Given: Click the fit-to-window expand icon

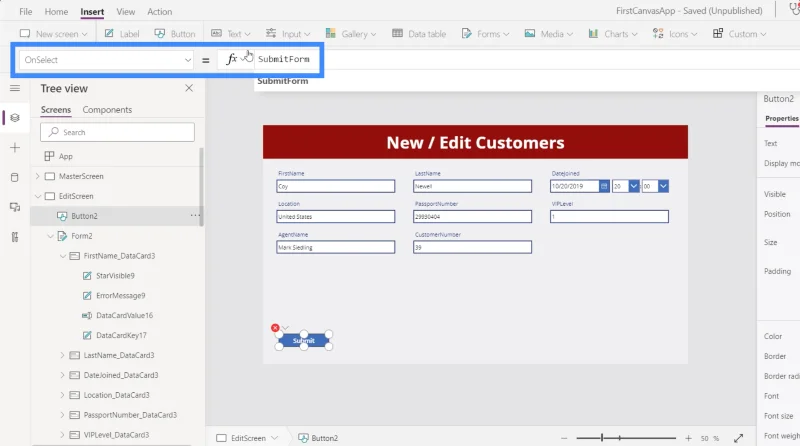Looking at the screenshot, I should tap(738, 438).
